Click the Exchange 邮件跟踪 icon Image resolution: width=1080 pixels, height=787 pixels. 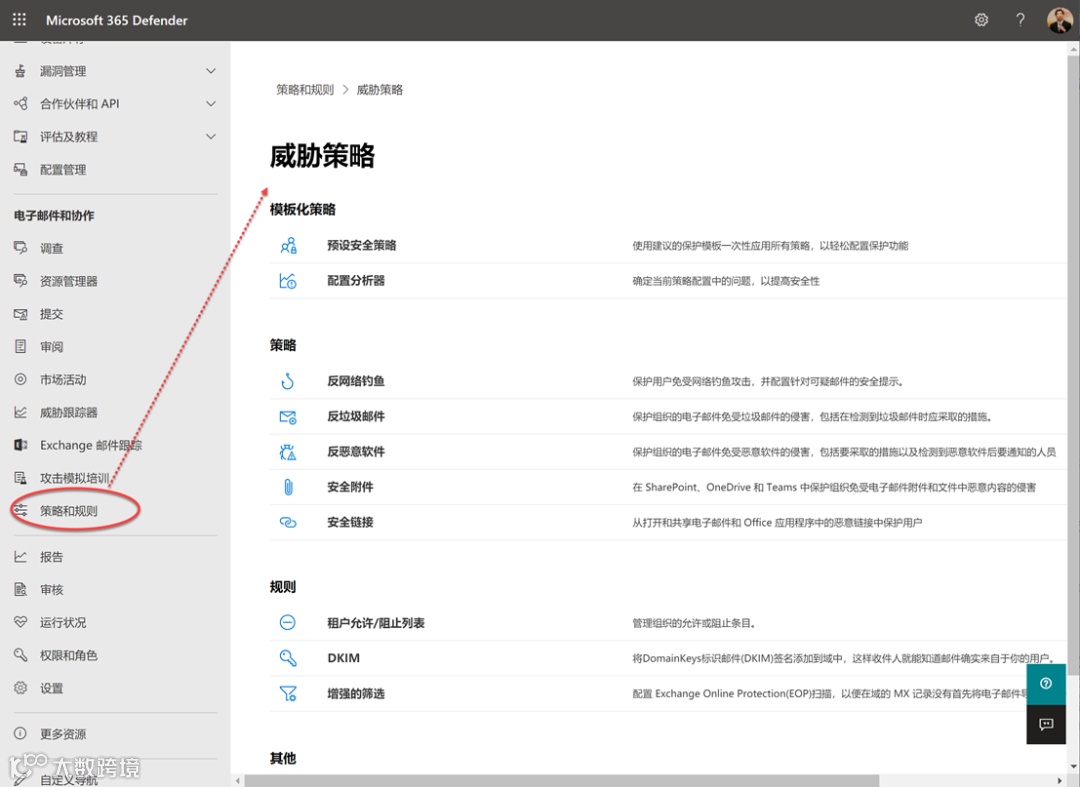click(x=21, y=445)
